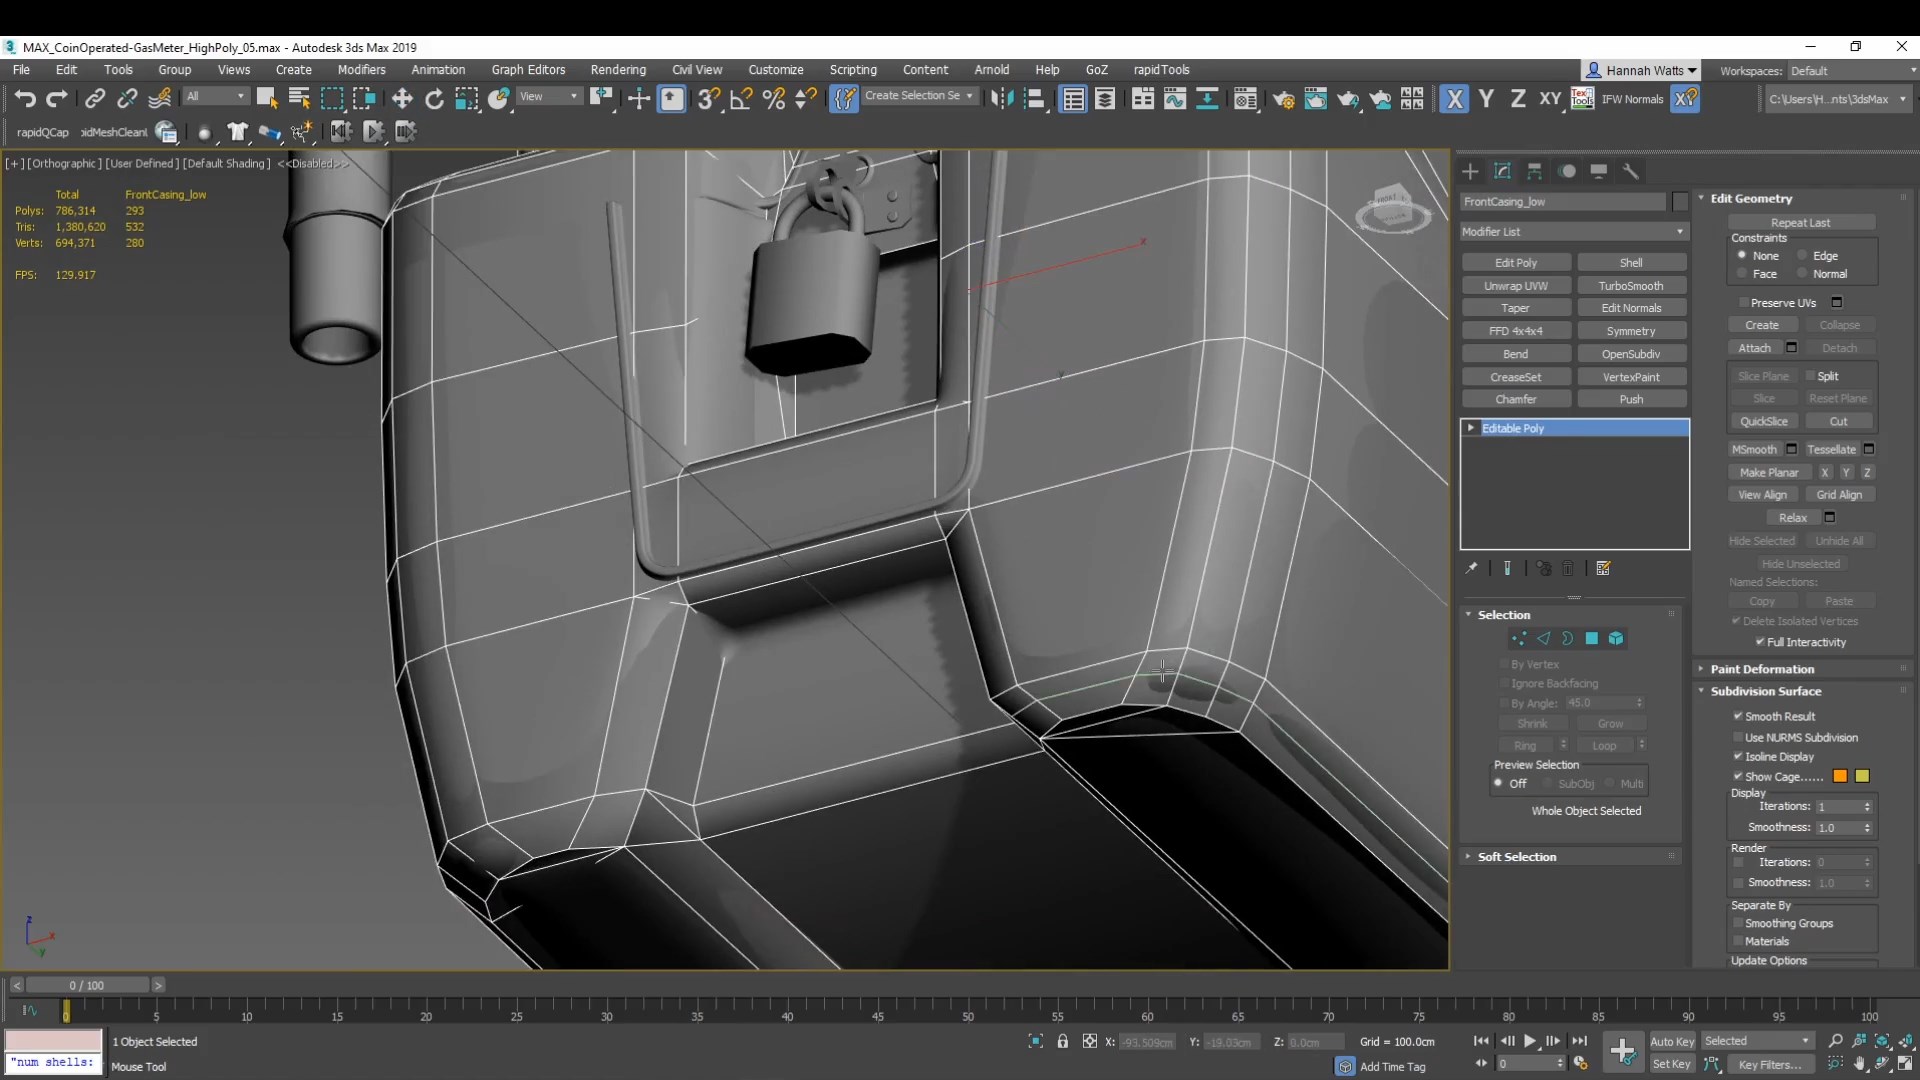Select the Move transform tool
The width and height of the screenshot is (1920, 1080).
tap(402, 98)
